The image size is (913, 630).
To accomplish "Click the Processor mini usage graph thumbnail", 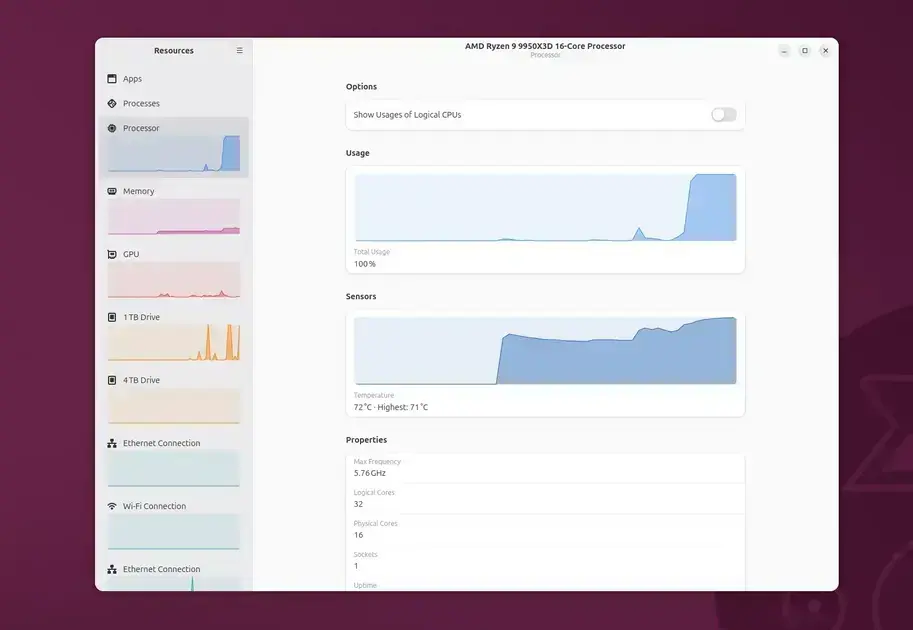I will click(174, 154).
